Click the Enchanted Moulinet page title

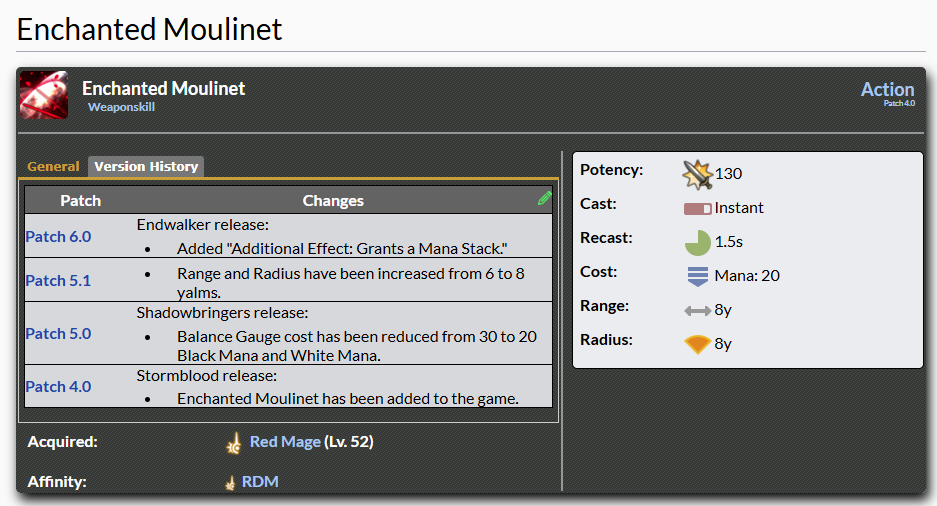[x=149, y=29]
